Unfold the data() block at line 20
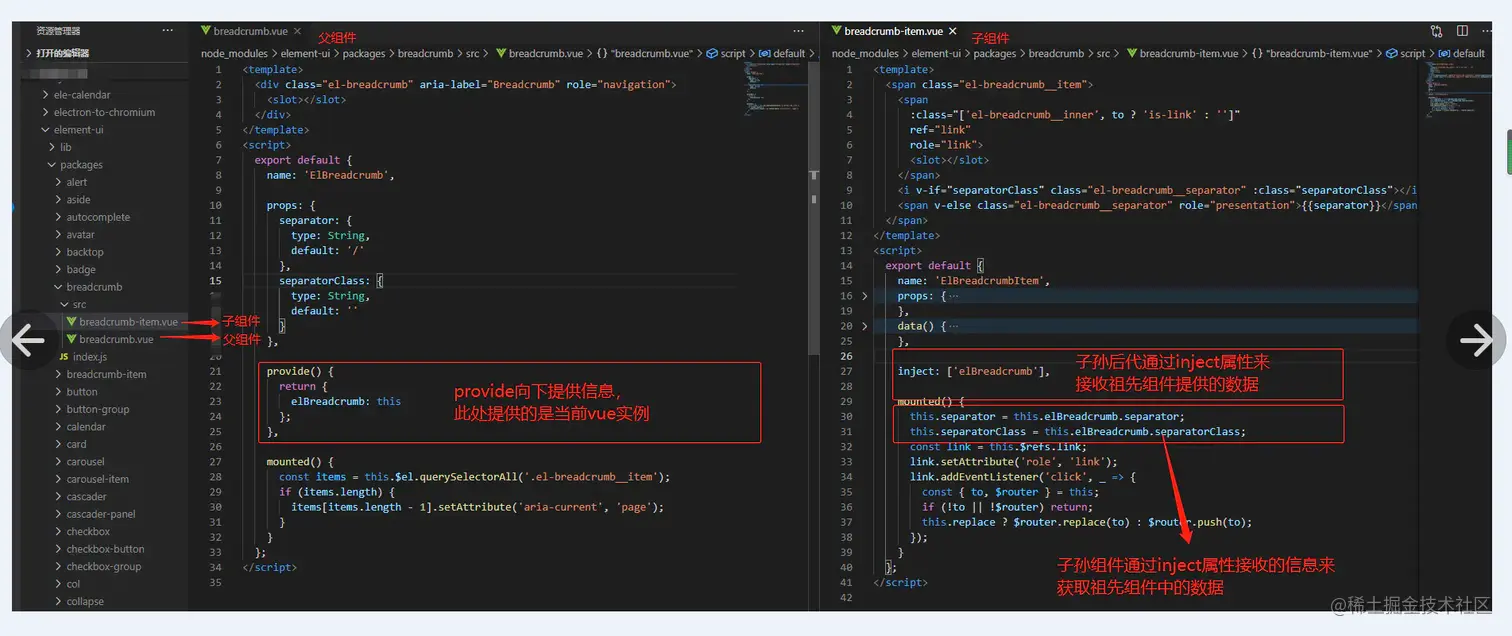This screenshot has width=1512, height=636. point(865,326)
